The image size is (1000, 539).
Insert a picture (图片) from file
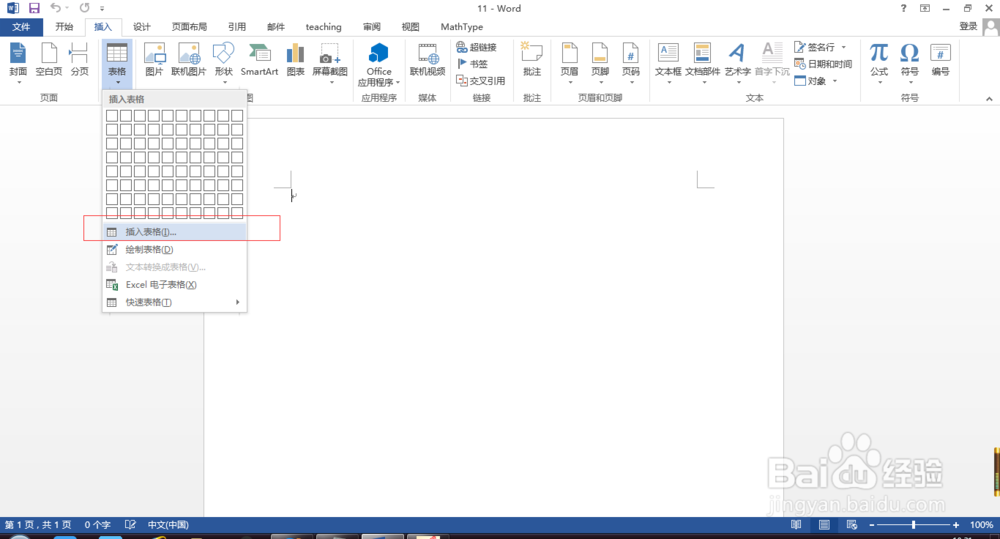(154, 61)
